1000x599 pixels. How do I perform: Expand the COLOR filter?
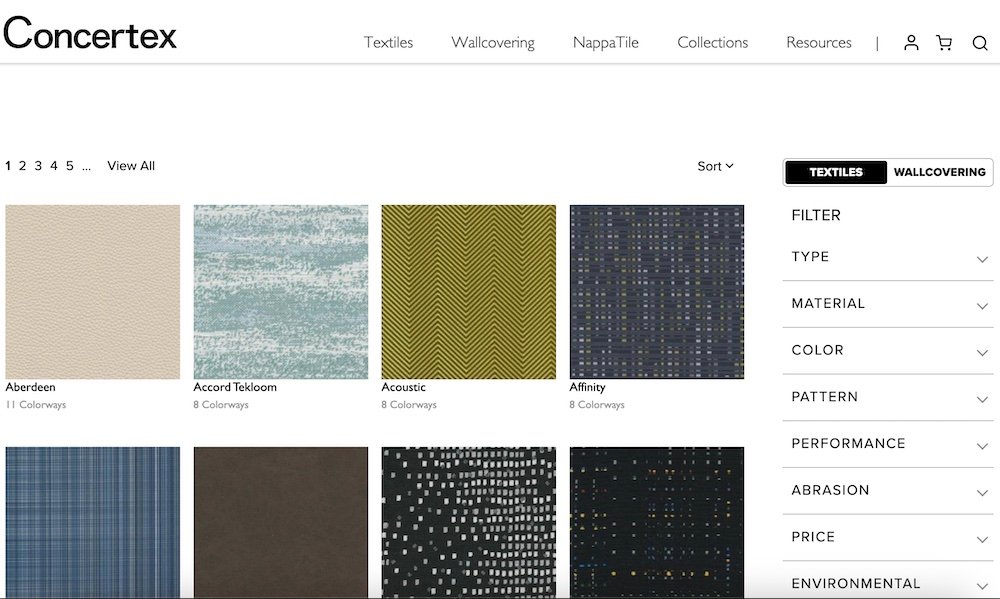click(x=888, y=350)
